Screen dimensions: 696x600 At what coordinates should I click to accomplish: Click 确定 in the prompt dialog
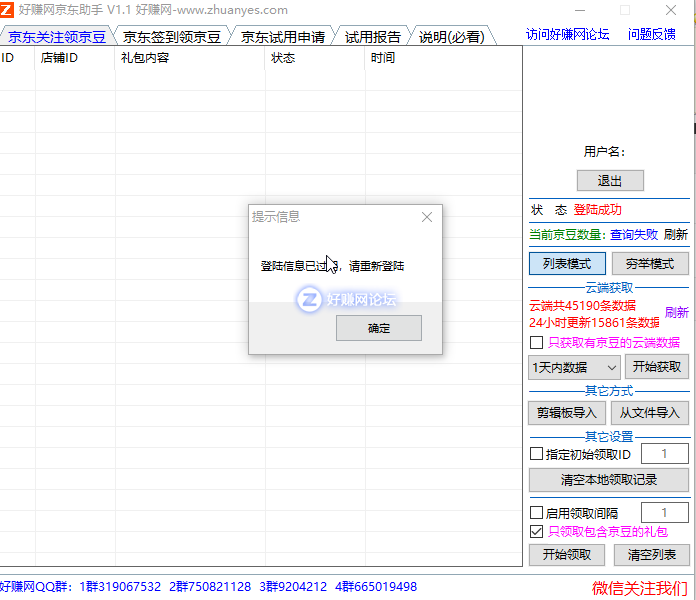coord(379,328)
